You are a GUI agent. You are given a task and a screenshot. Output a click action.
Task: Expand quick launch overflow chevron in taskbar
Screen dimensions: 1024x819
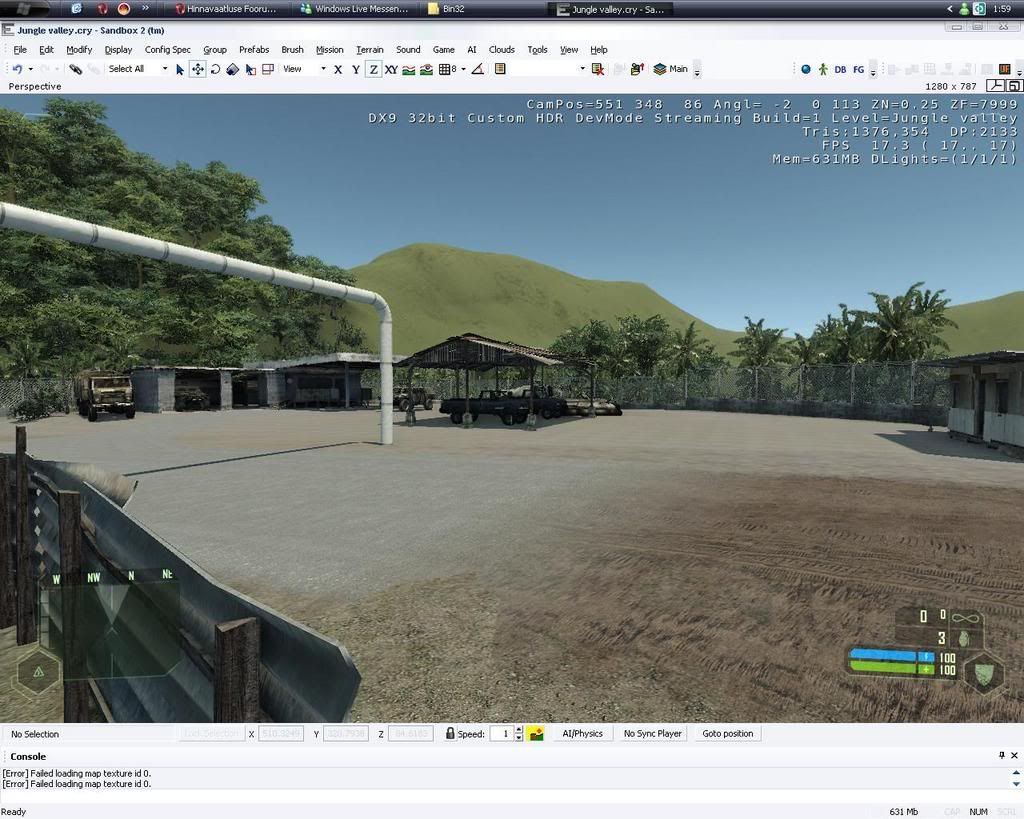[x=145, y=8]
